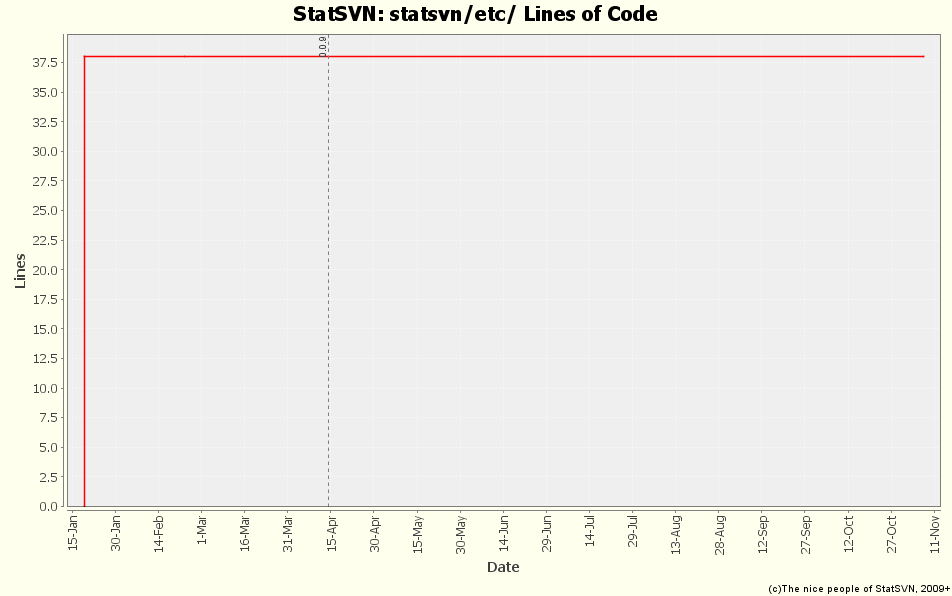Image resolution: width=952 pixels, height=596 pixels.
Task: Click the chart title 'StatSVN: statsvn/etc/ Lines of Code'
Action: click(x=475, y=14)
